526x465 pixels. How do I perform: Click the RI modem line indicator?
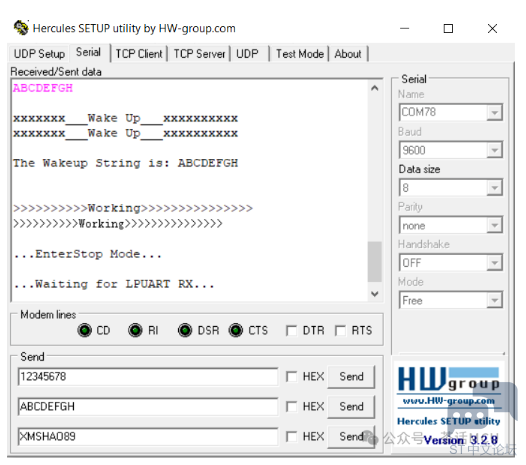tap(135, 330)
